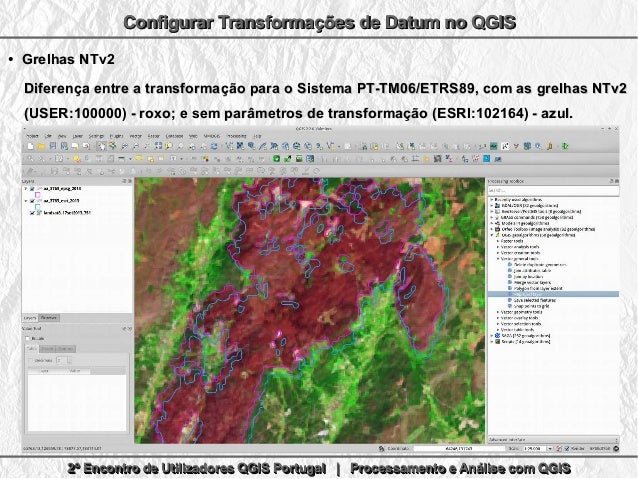Click the Coordinate field in status bar
The image size is (638, 479).
pyautogui.click(x=459, y=448)
